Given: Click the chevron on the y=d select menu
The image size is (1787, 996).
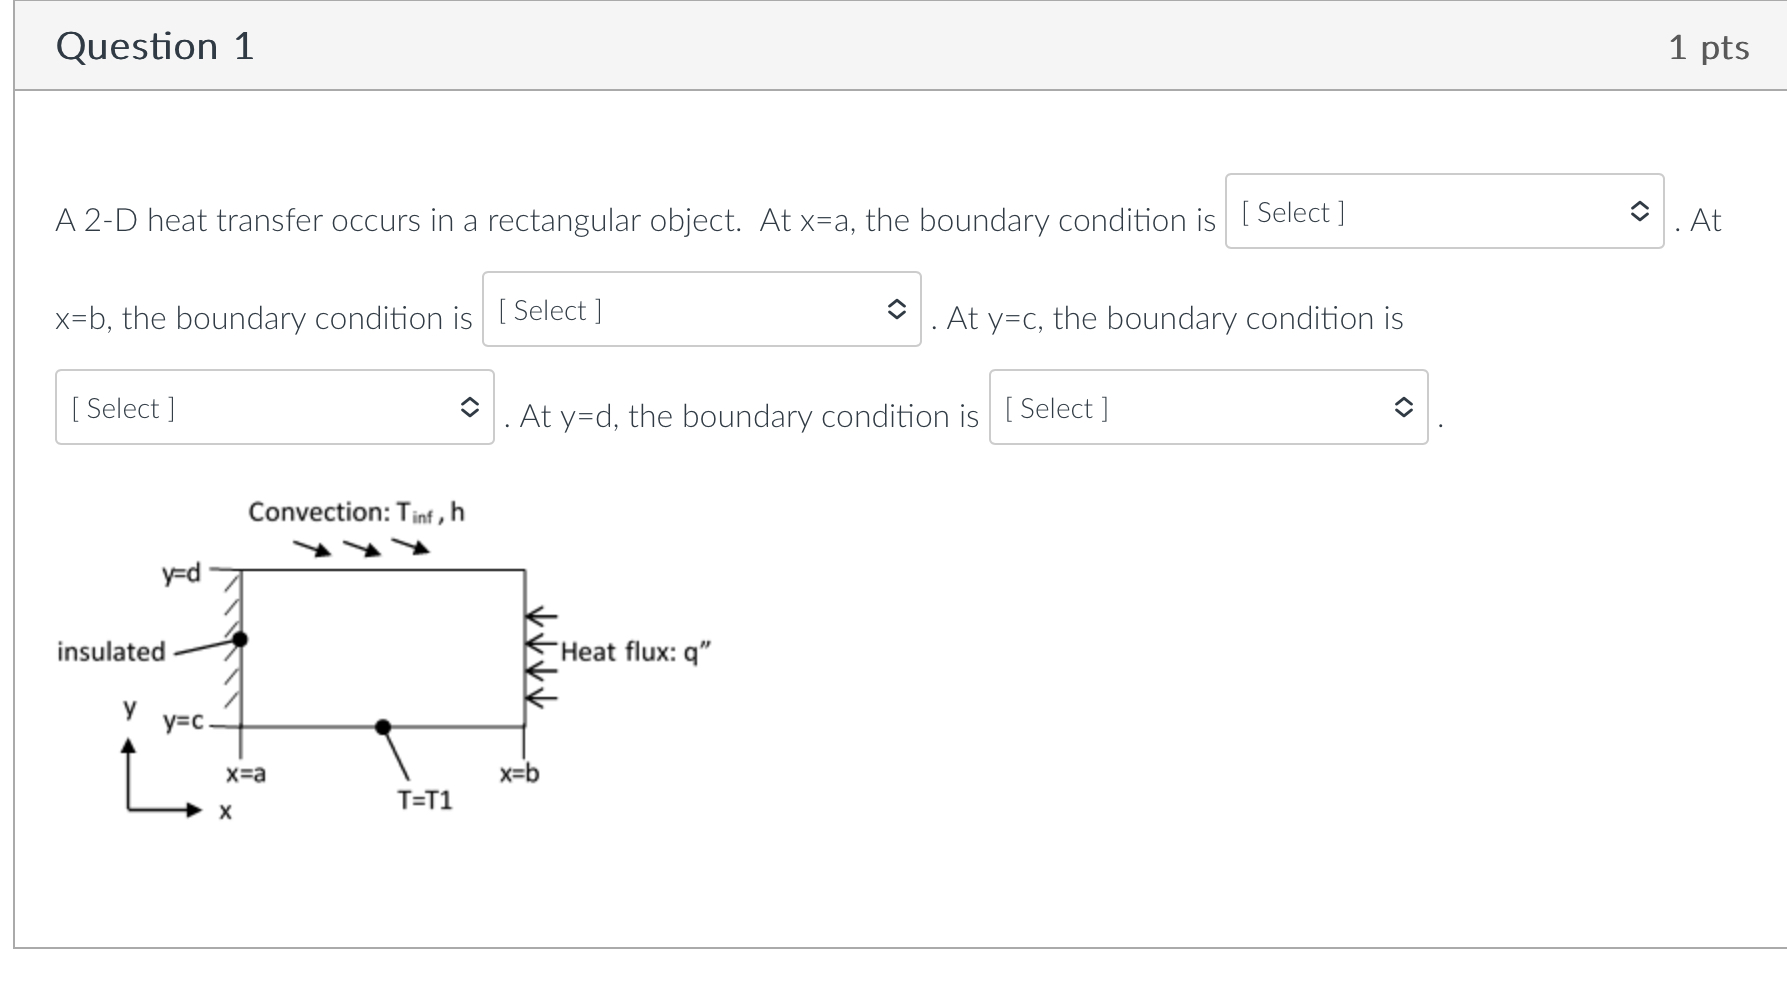Looking at the screenshot, I should 1403,408.
